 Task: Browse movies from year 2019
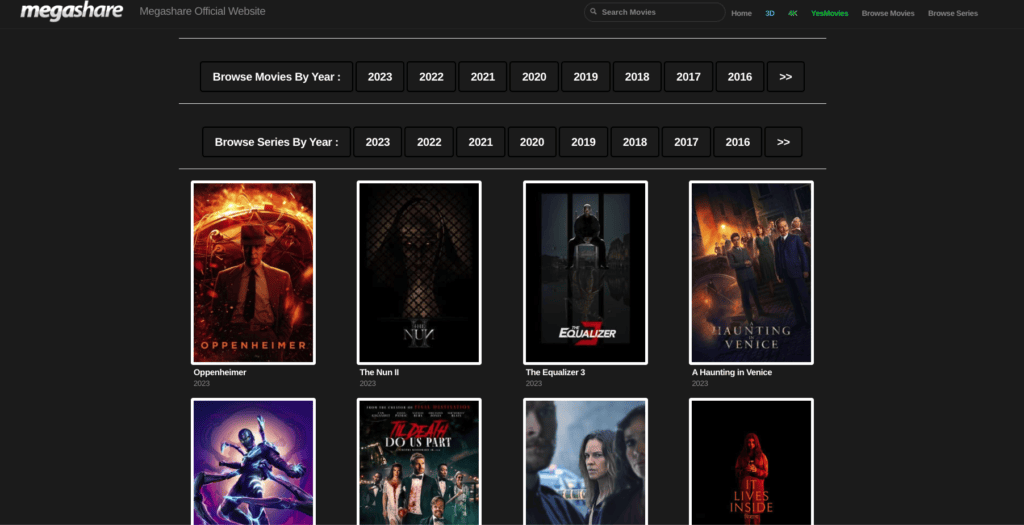click(586, 76)
